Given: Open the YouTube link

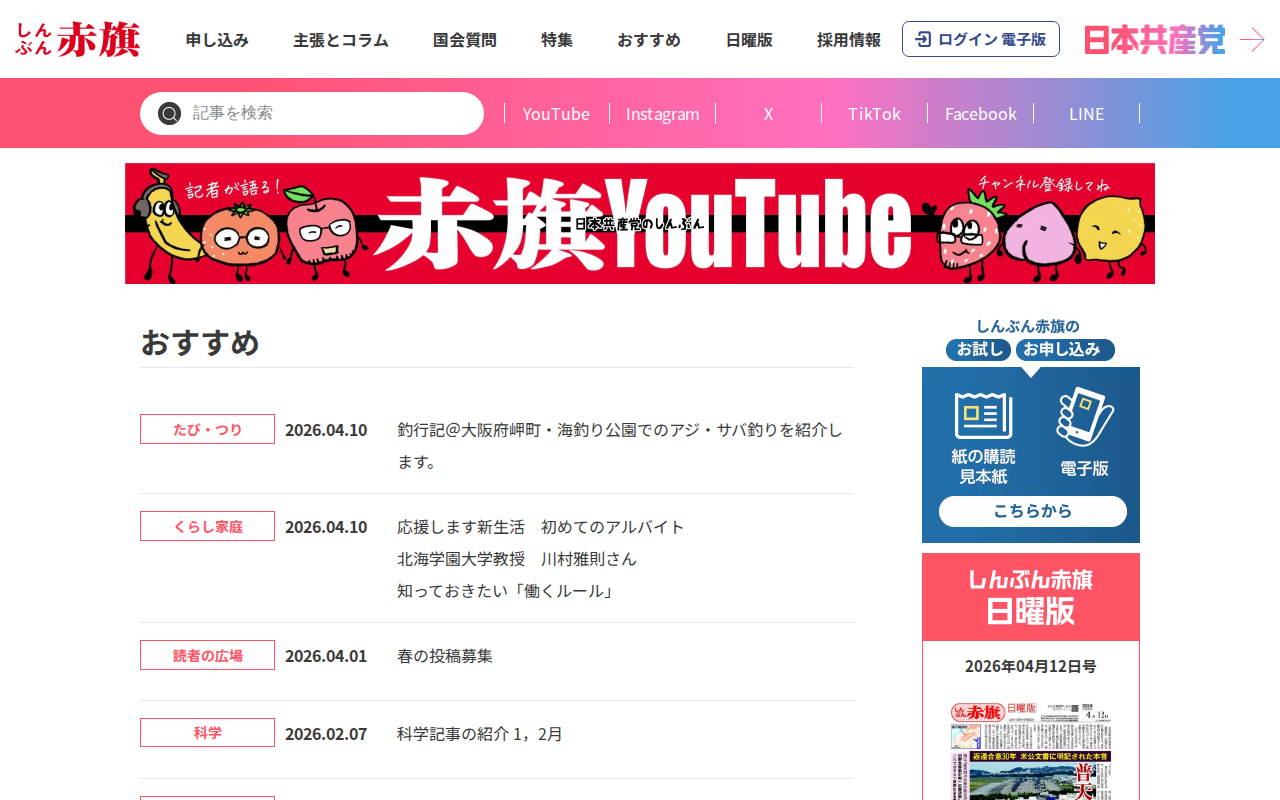Looking at the screenshot, I should point(556,113).
